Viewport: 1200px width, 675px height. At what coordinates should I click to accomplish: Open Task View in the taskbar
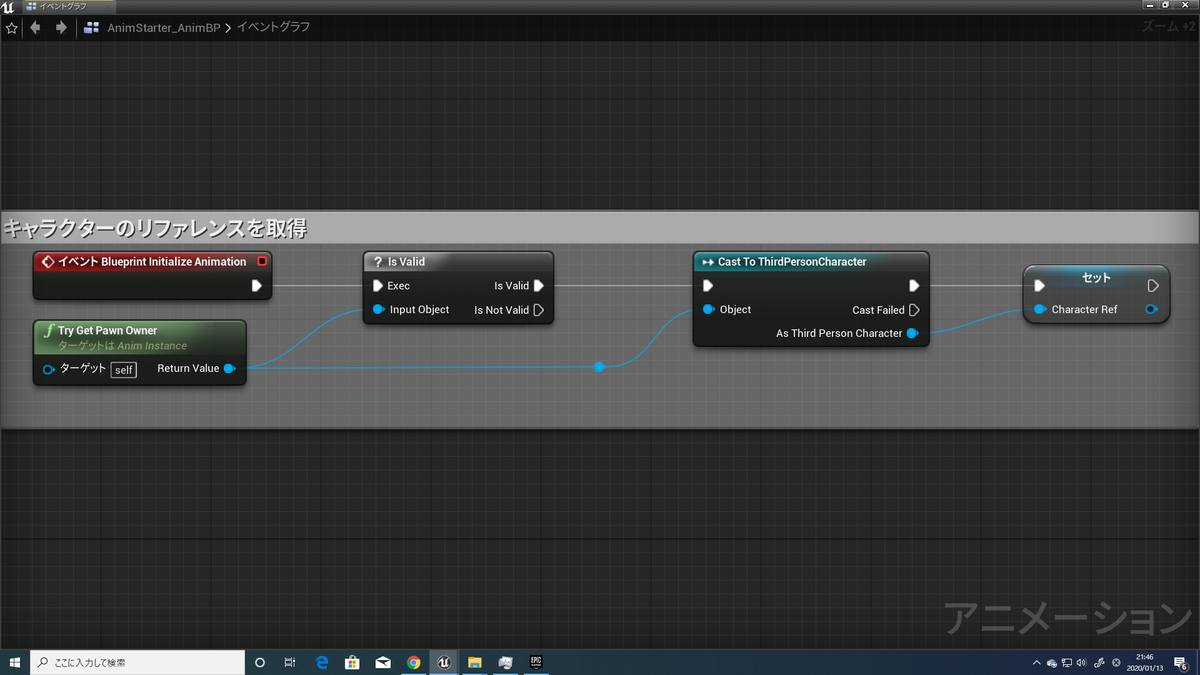pyautogui.click(x=290, y=662)
